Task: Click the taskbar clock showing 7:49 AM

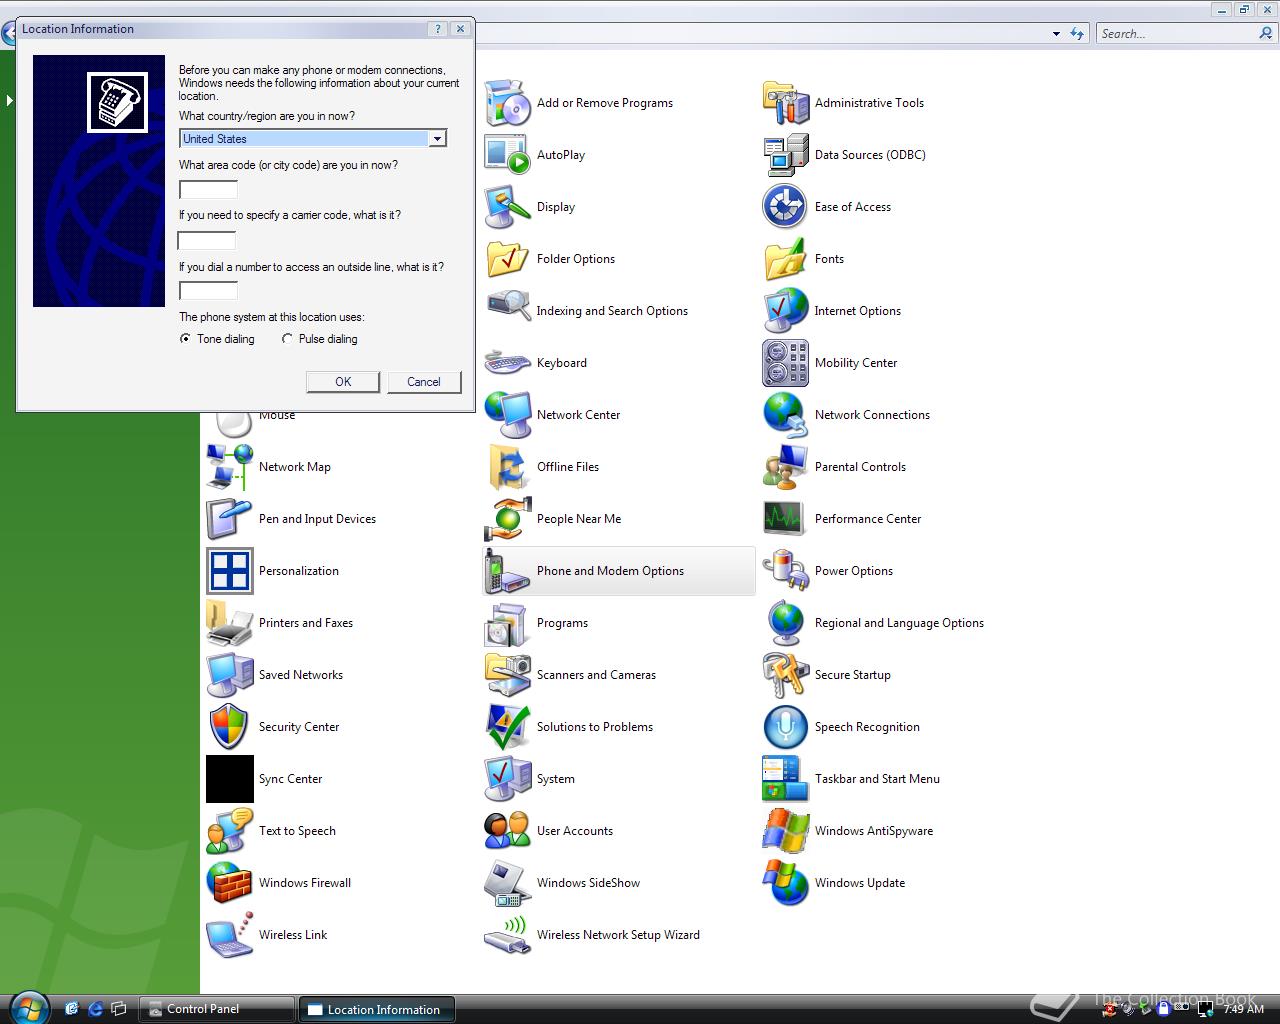Action: pos(1244,1010)
